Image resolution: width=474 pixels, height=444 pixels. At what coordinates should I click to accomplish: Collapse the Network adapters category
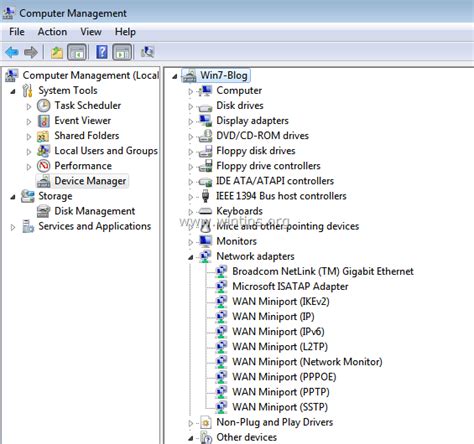(x=191, y=257)
